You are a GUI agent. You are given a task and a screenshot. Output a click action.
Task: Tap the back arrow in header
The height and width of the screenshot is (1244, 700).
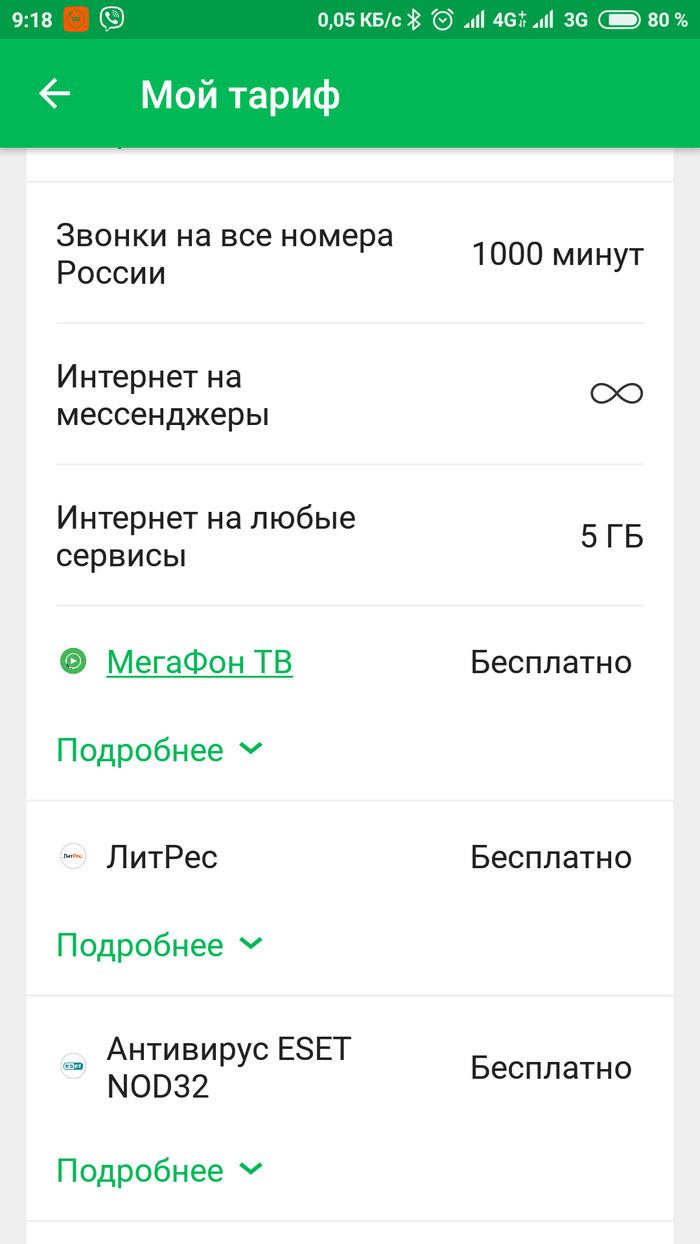[x=55, y=94]
